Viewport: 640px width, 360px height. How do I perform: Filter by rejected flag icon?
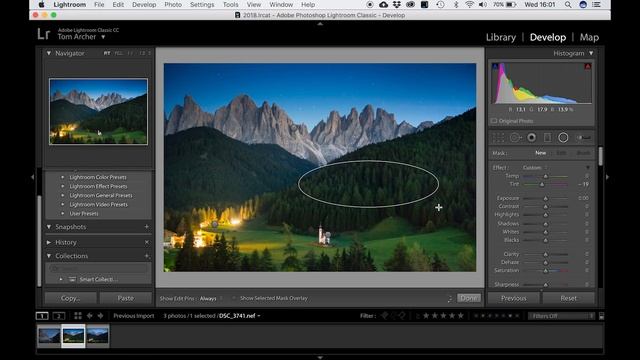(x=402, y=316)
